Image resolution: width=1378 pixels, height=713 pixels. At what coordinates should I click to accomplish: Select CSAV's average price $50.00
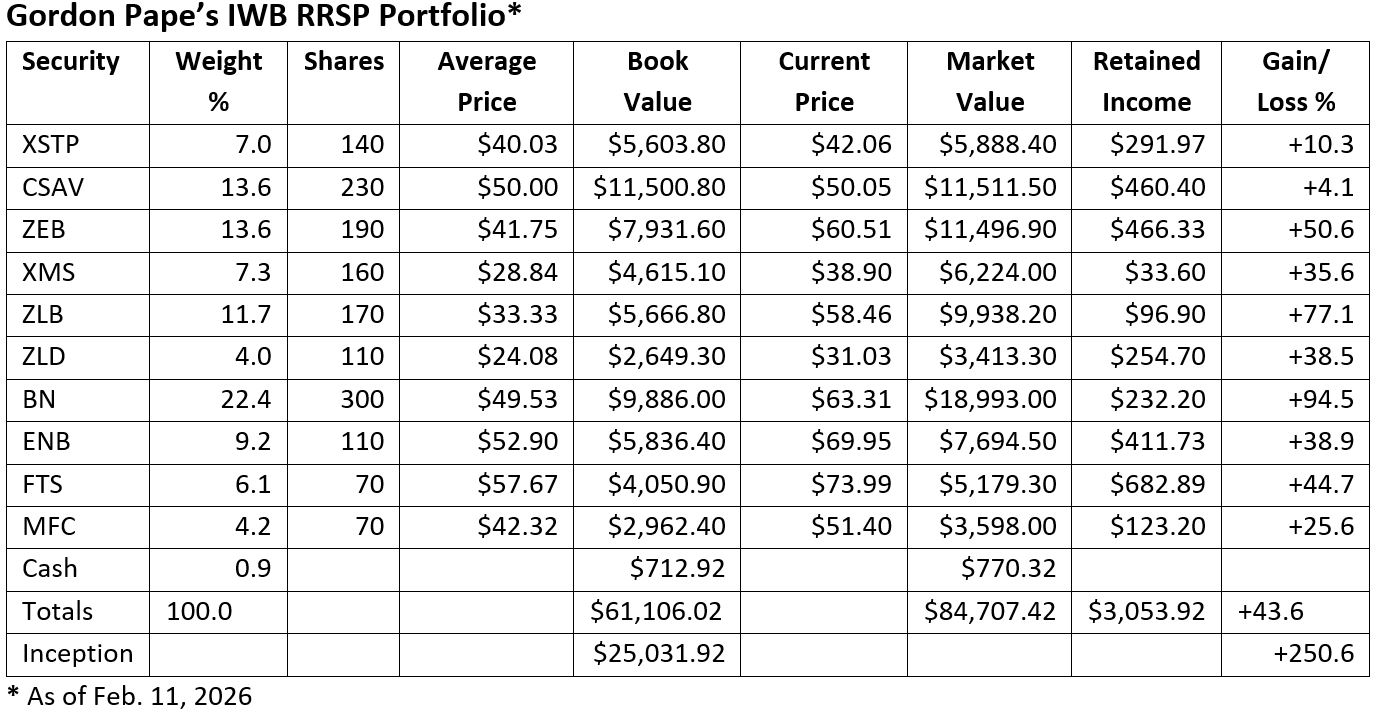click(x=517, y=188)
